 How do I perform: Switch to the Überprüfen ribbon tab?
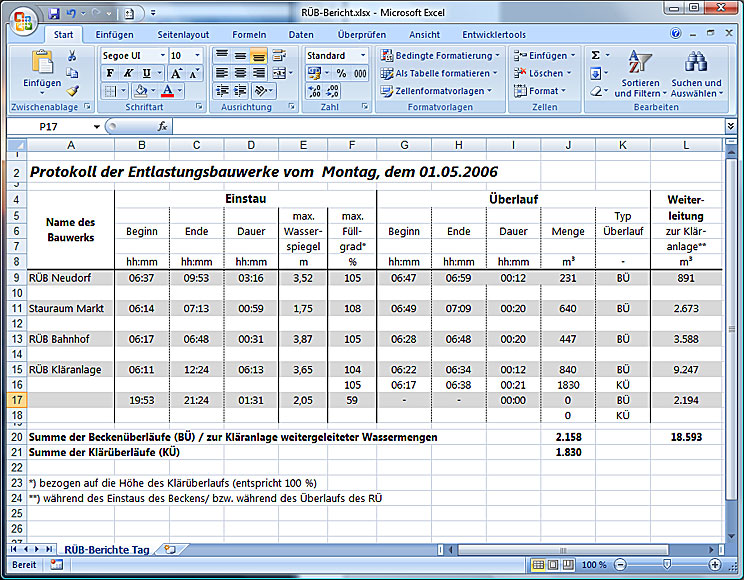click(362, 35)
